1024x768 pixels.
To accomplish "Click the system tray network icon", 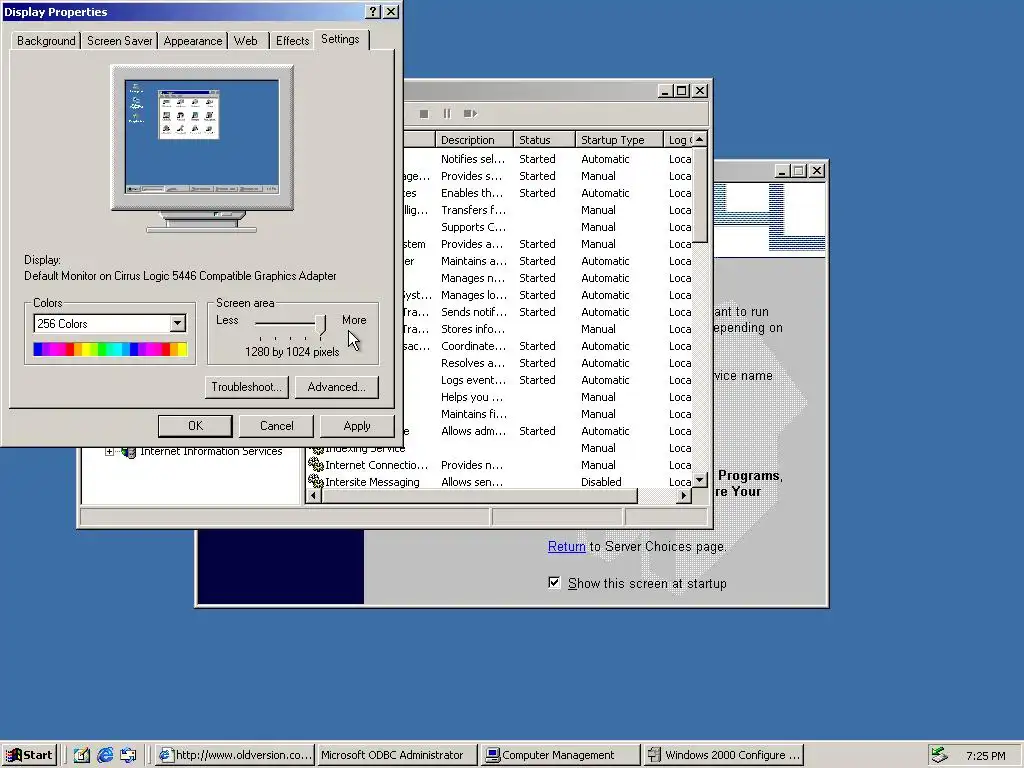I will [939, 755].
